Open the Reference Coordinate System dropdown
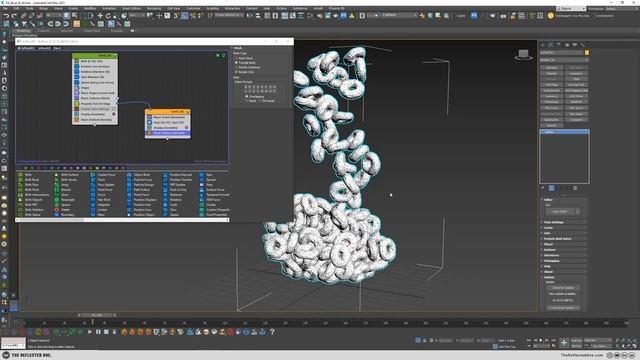 click(x=137, y=16)
